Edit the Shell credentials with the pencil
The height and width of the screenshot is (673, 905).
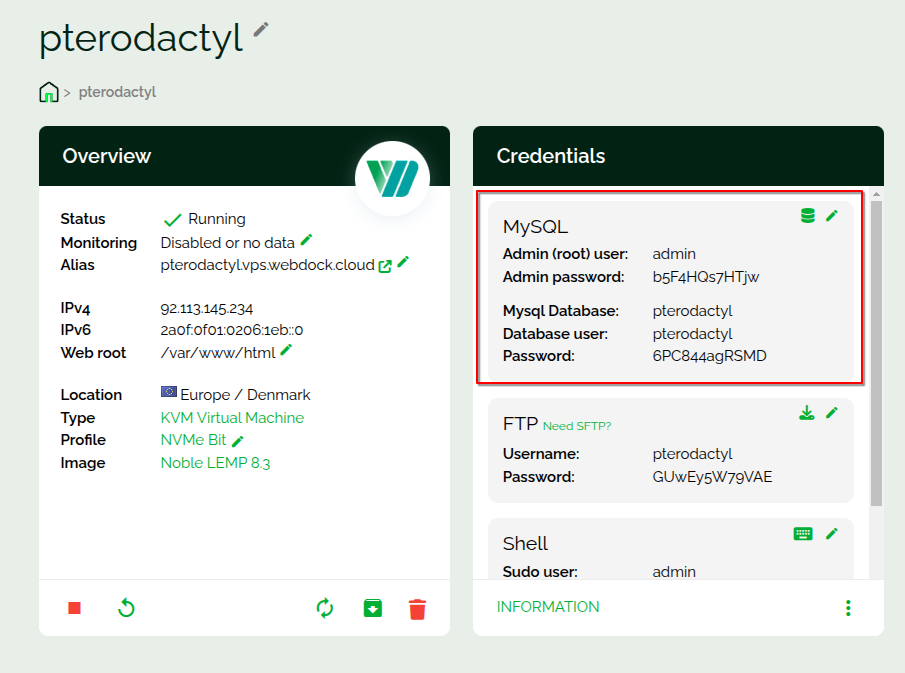(832, 534)
